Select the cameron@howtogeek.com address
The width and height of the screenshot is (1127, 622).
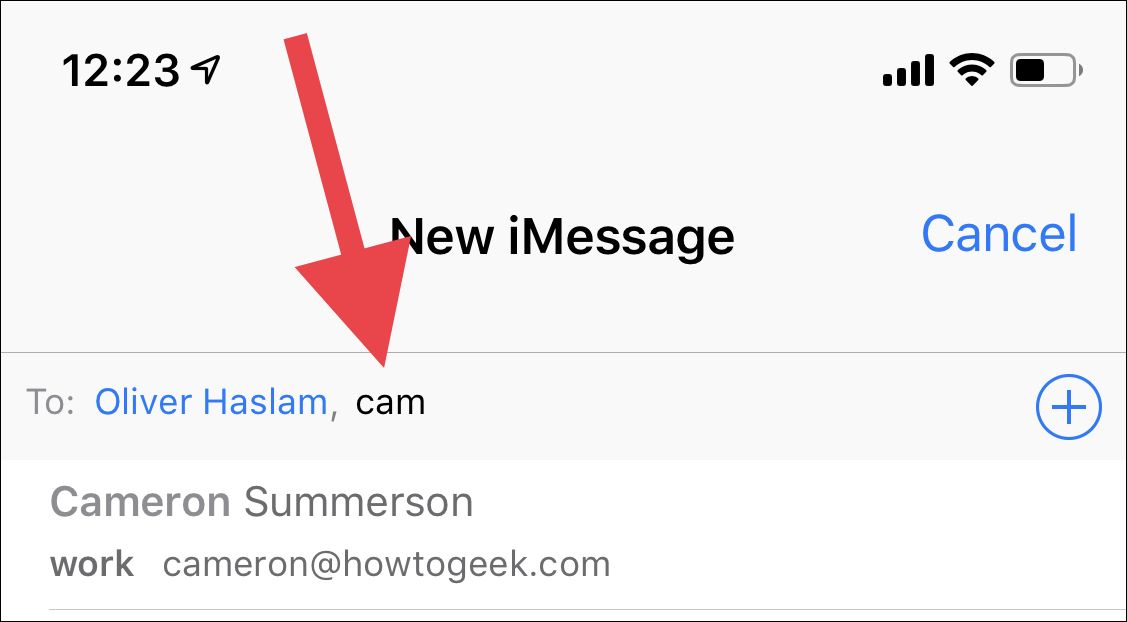click(x=387, y=564)
